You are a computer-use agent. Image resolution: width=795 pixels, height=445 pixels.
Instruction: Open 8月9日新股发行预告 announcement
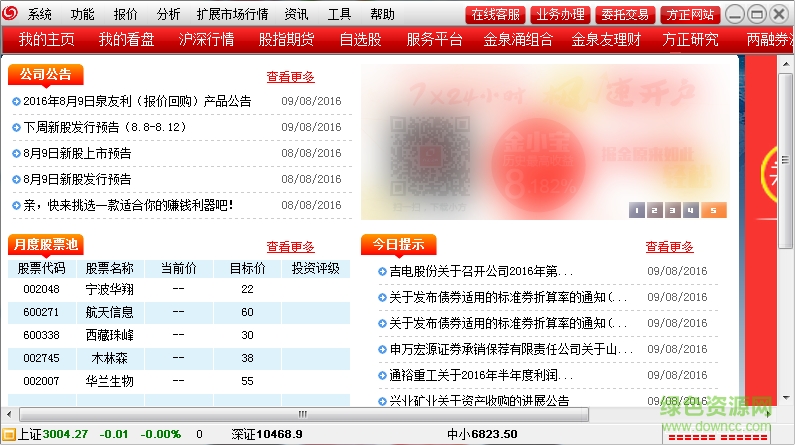pyautogui.click(x=77, y=179)
